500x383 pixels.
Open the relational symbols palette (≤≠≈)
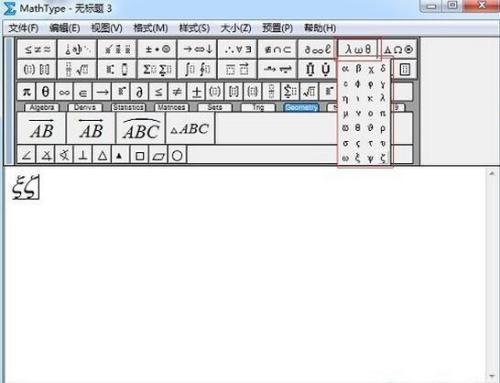[x=37, y=50]
